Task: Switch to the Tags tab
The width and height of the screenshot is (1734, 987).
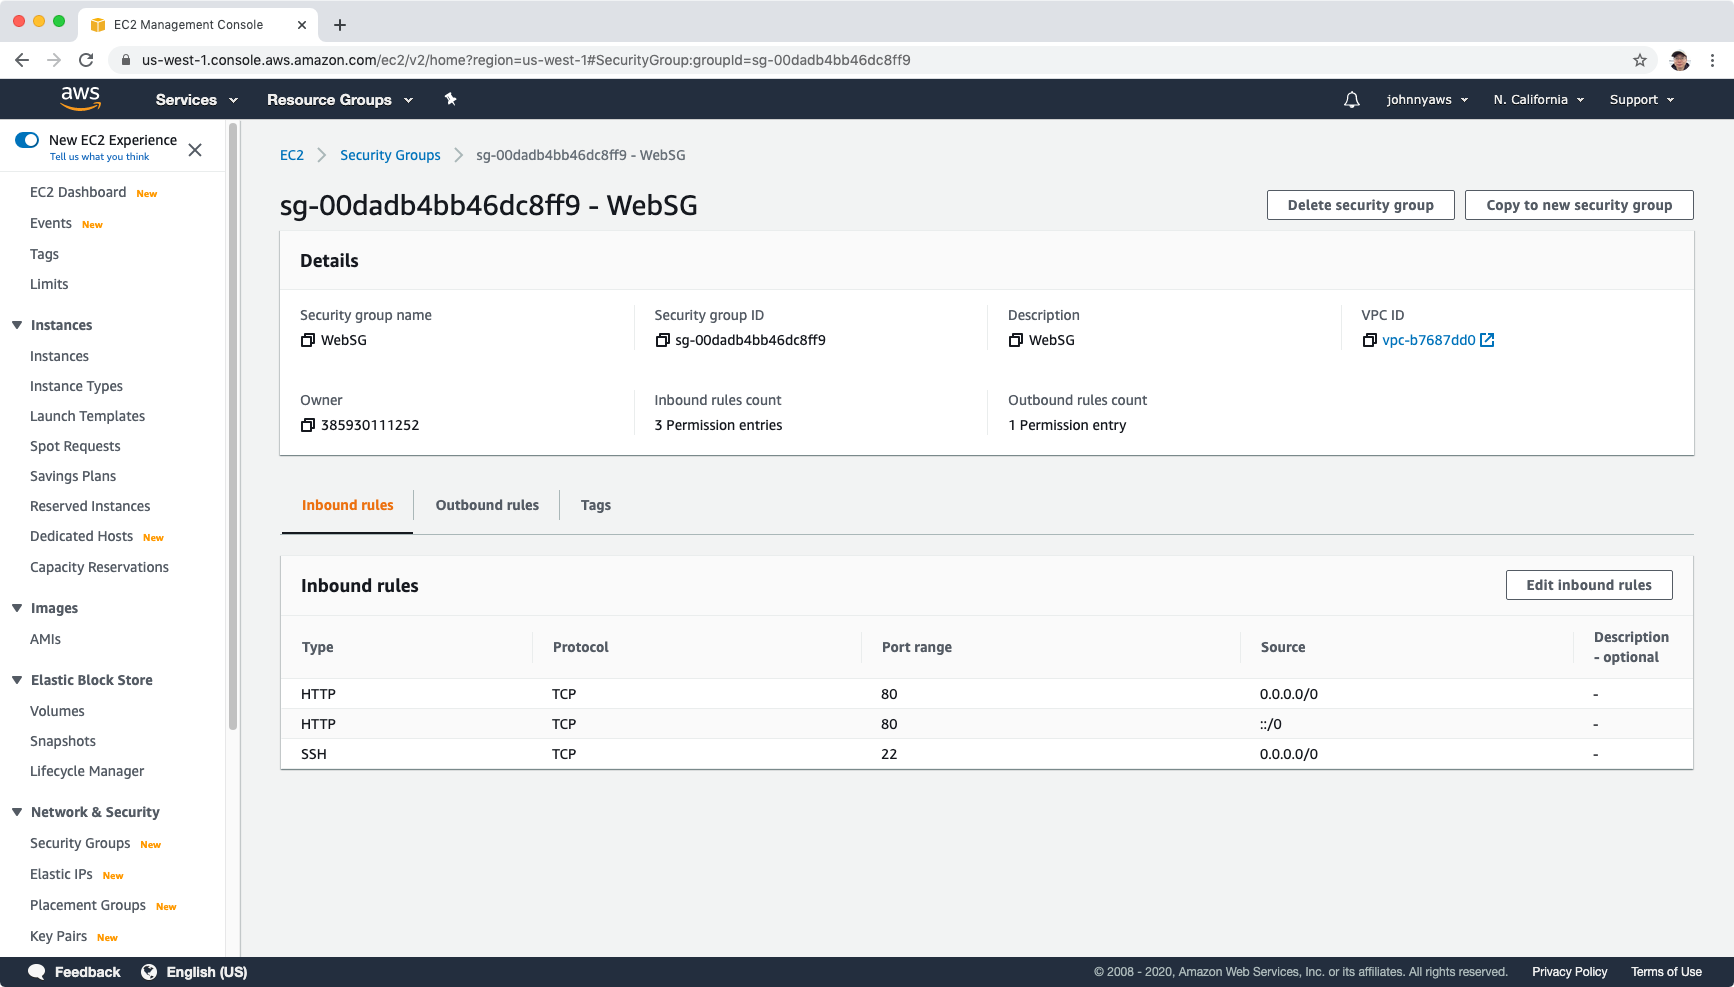Action: point(596,505)
